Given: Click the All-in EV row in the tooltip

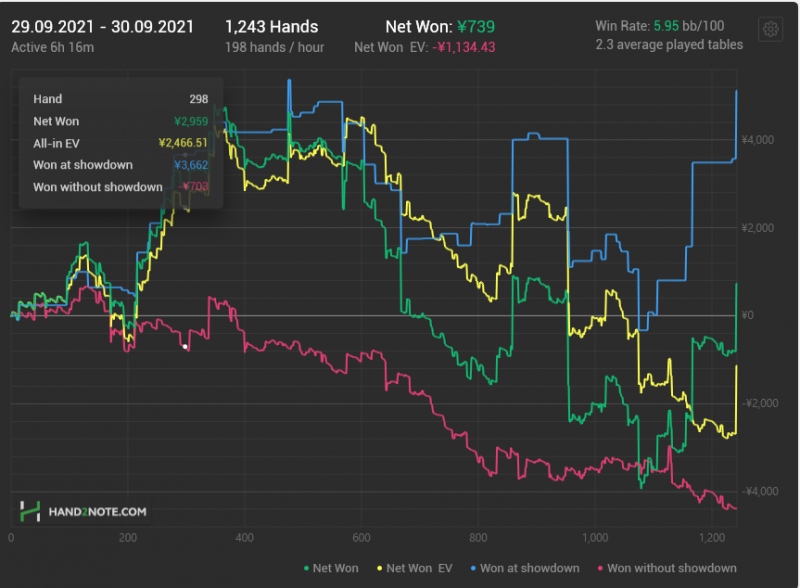Looking at the screenshot, I should coord(120,143).
